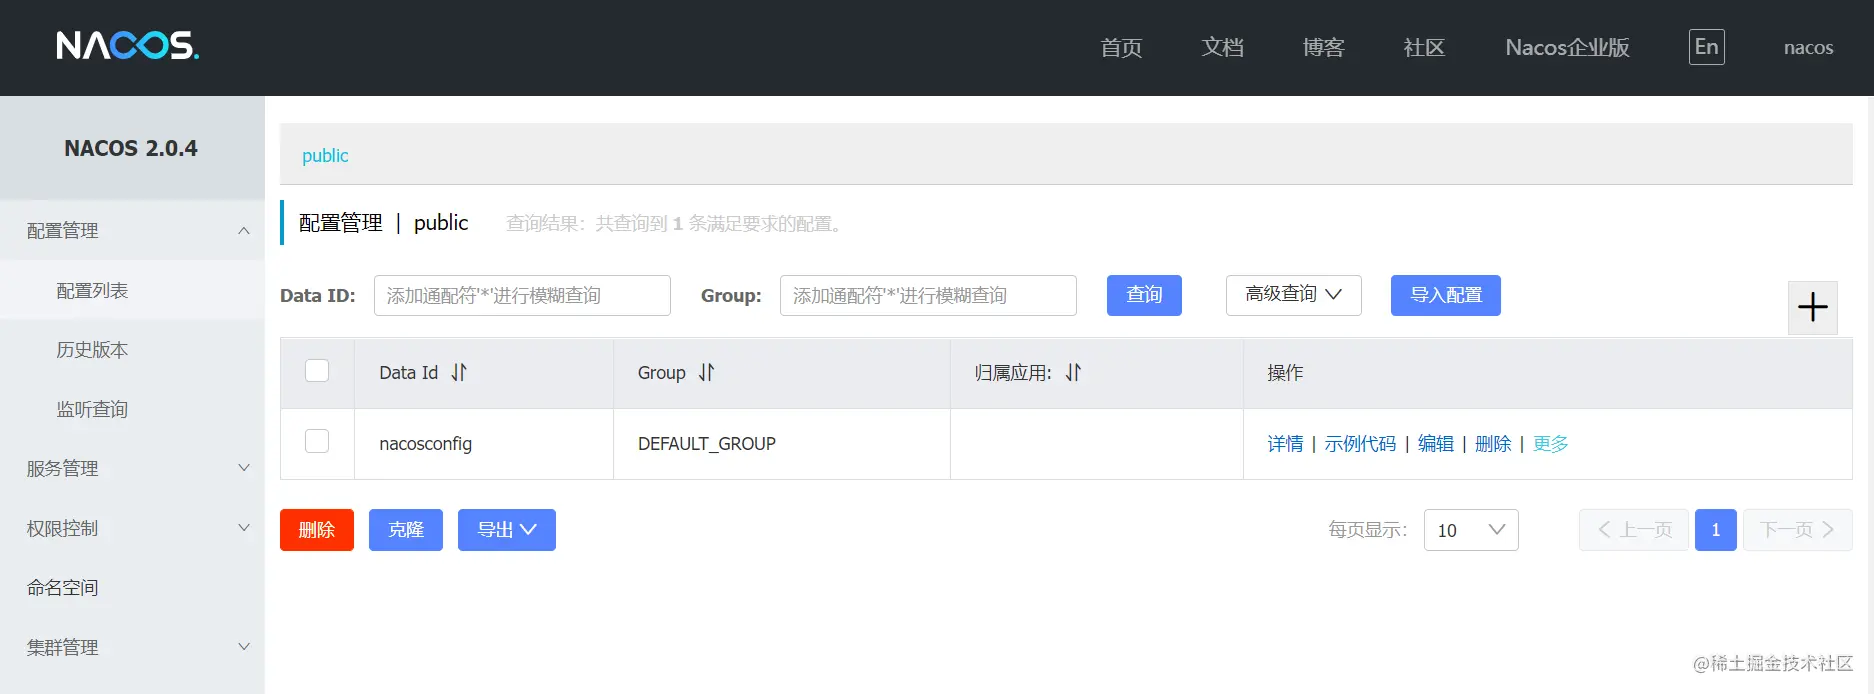The height and width of the screenshot is (694, 1874).
Task: Click the NACOS logo
Action: coord(128,45)
